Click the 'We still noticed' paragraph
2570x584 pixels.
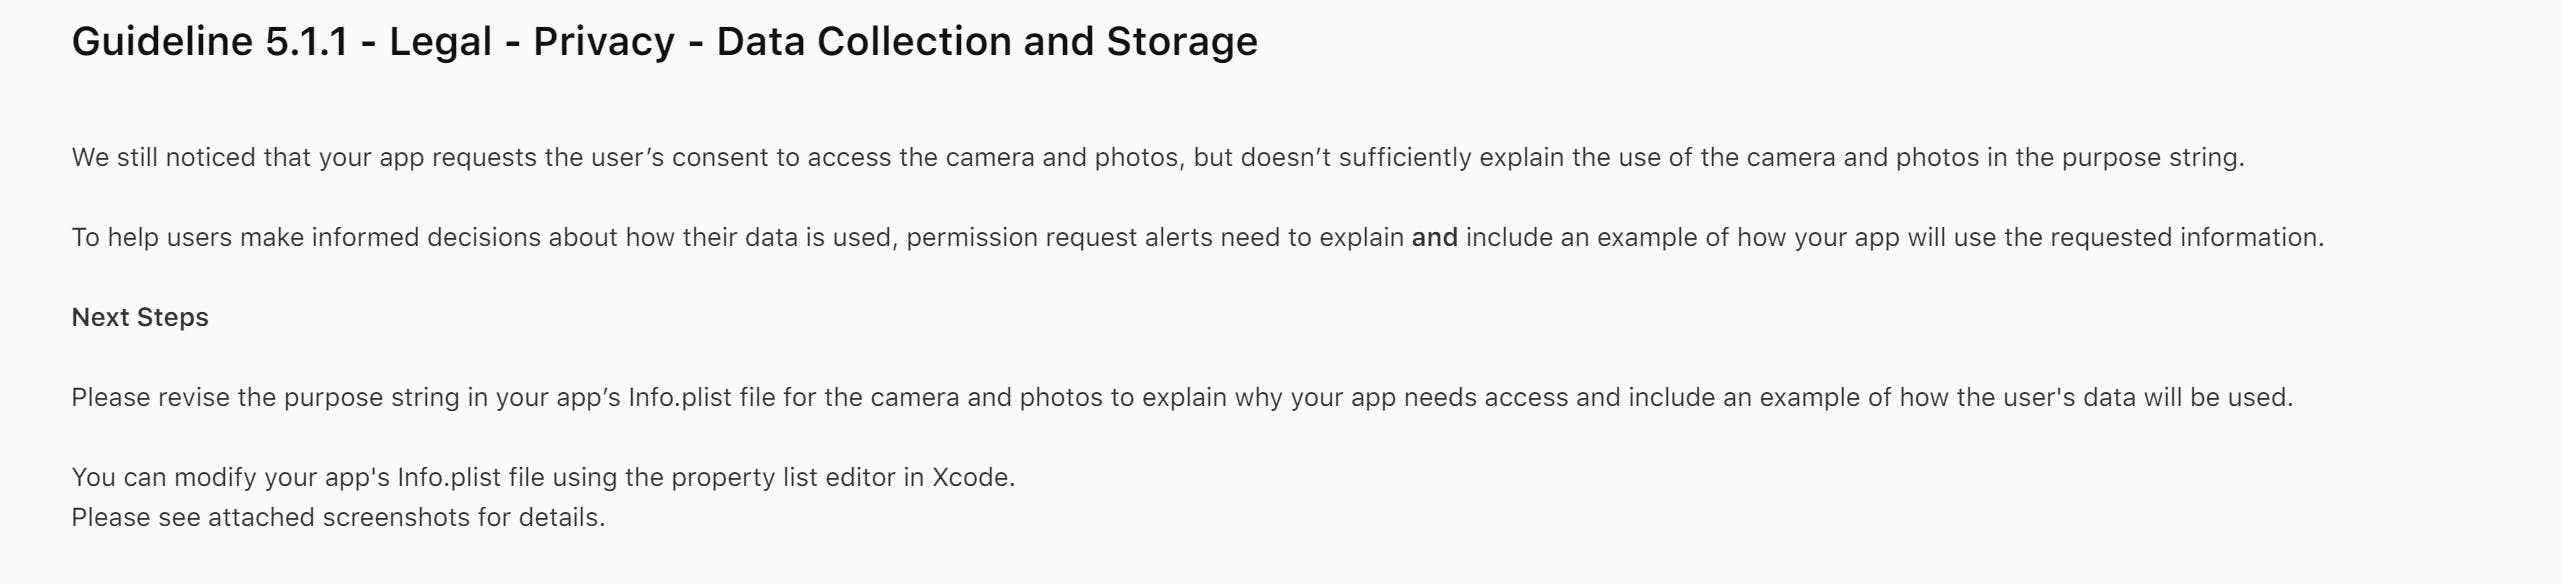click(1158, 157)
